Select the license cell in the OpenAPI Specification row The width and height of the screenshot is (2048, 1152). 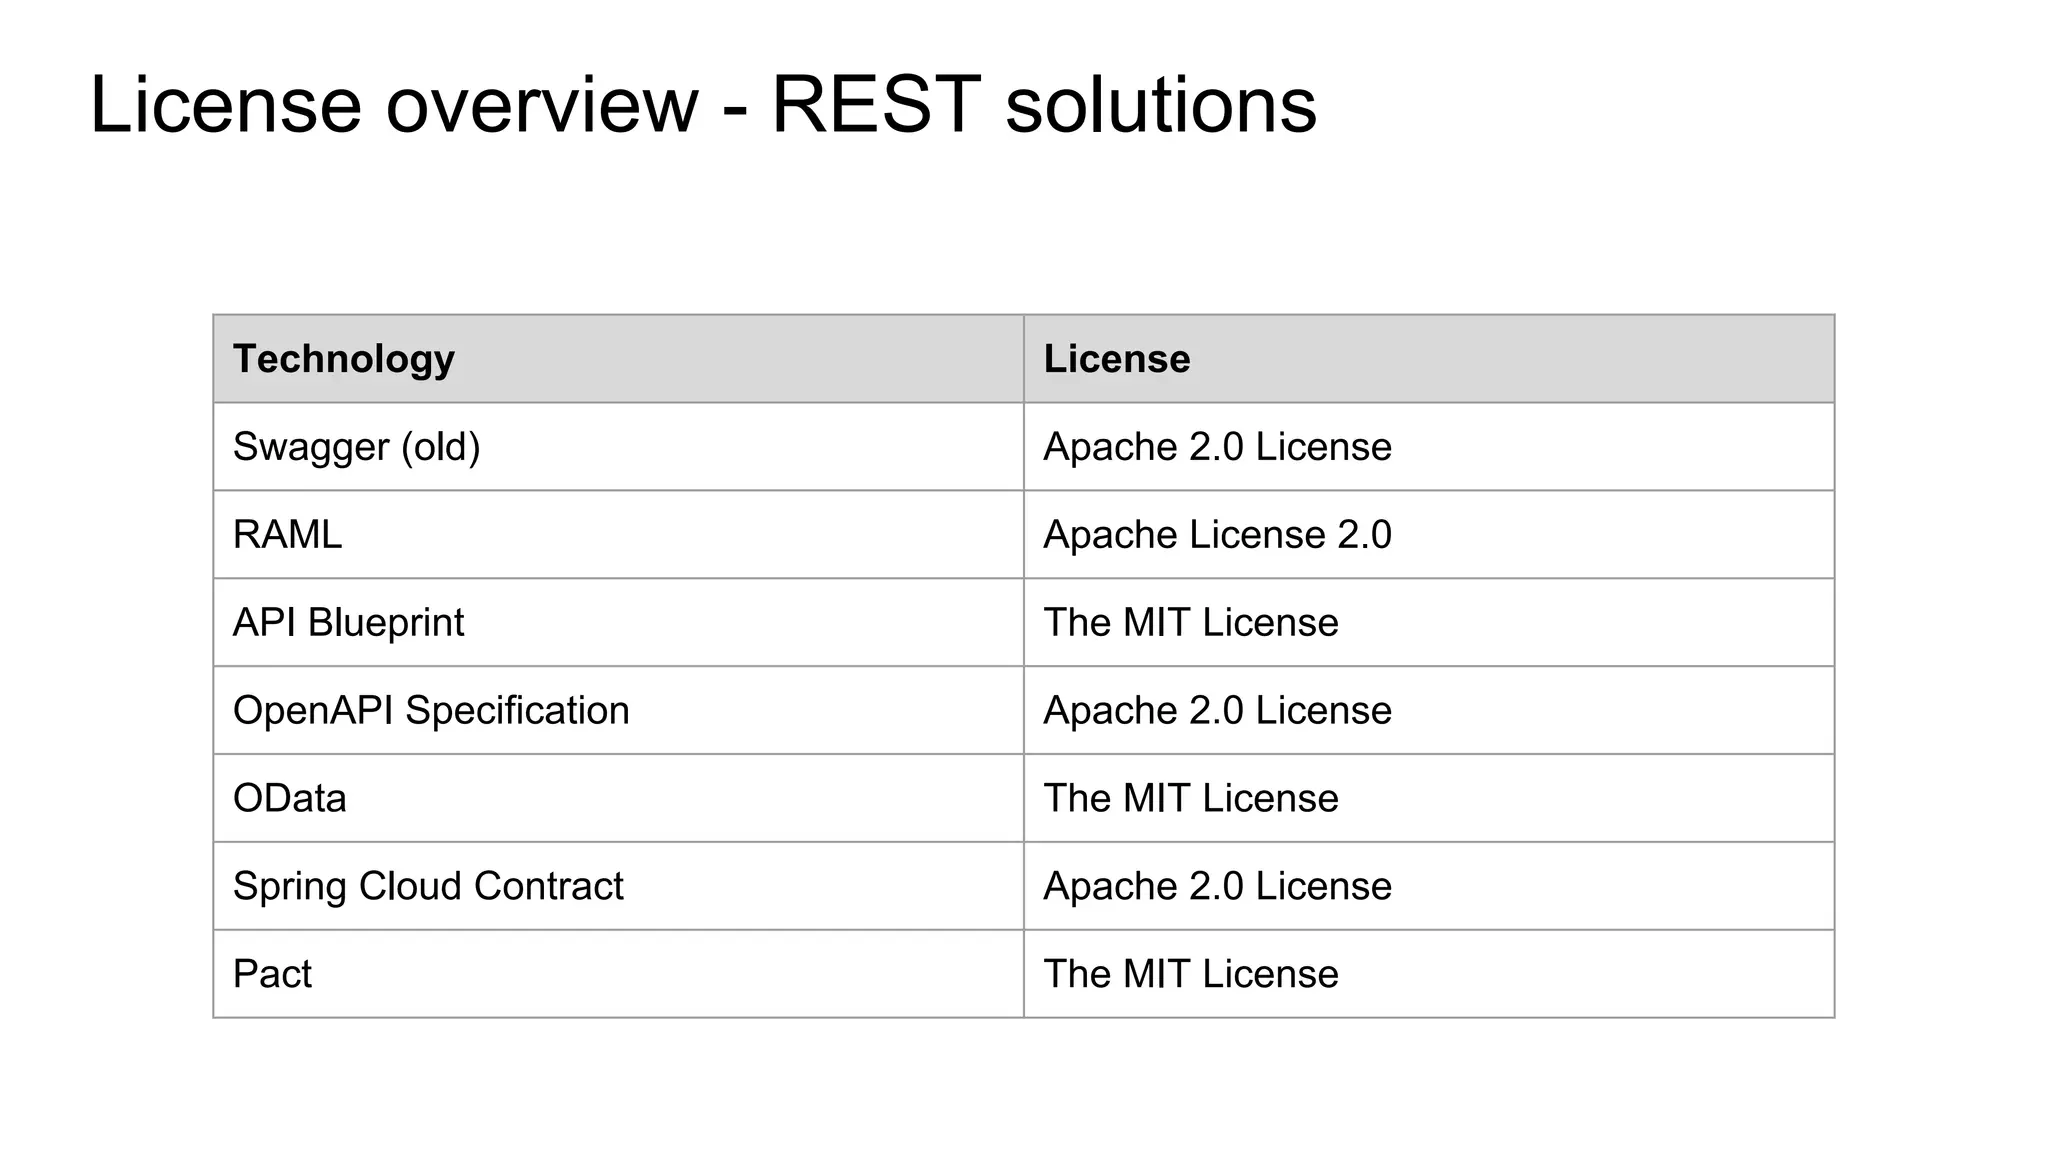(1217, 711)
